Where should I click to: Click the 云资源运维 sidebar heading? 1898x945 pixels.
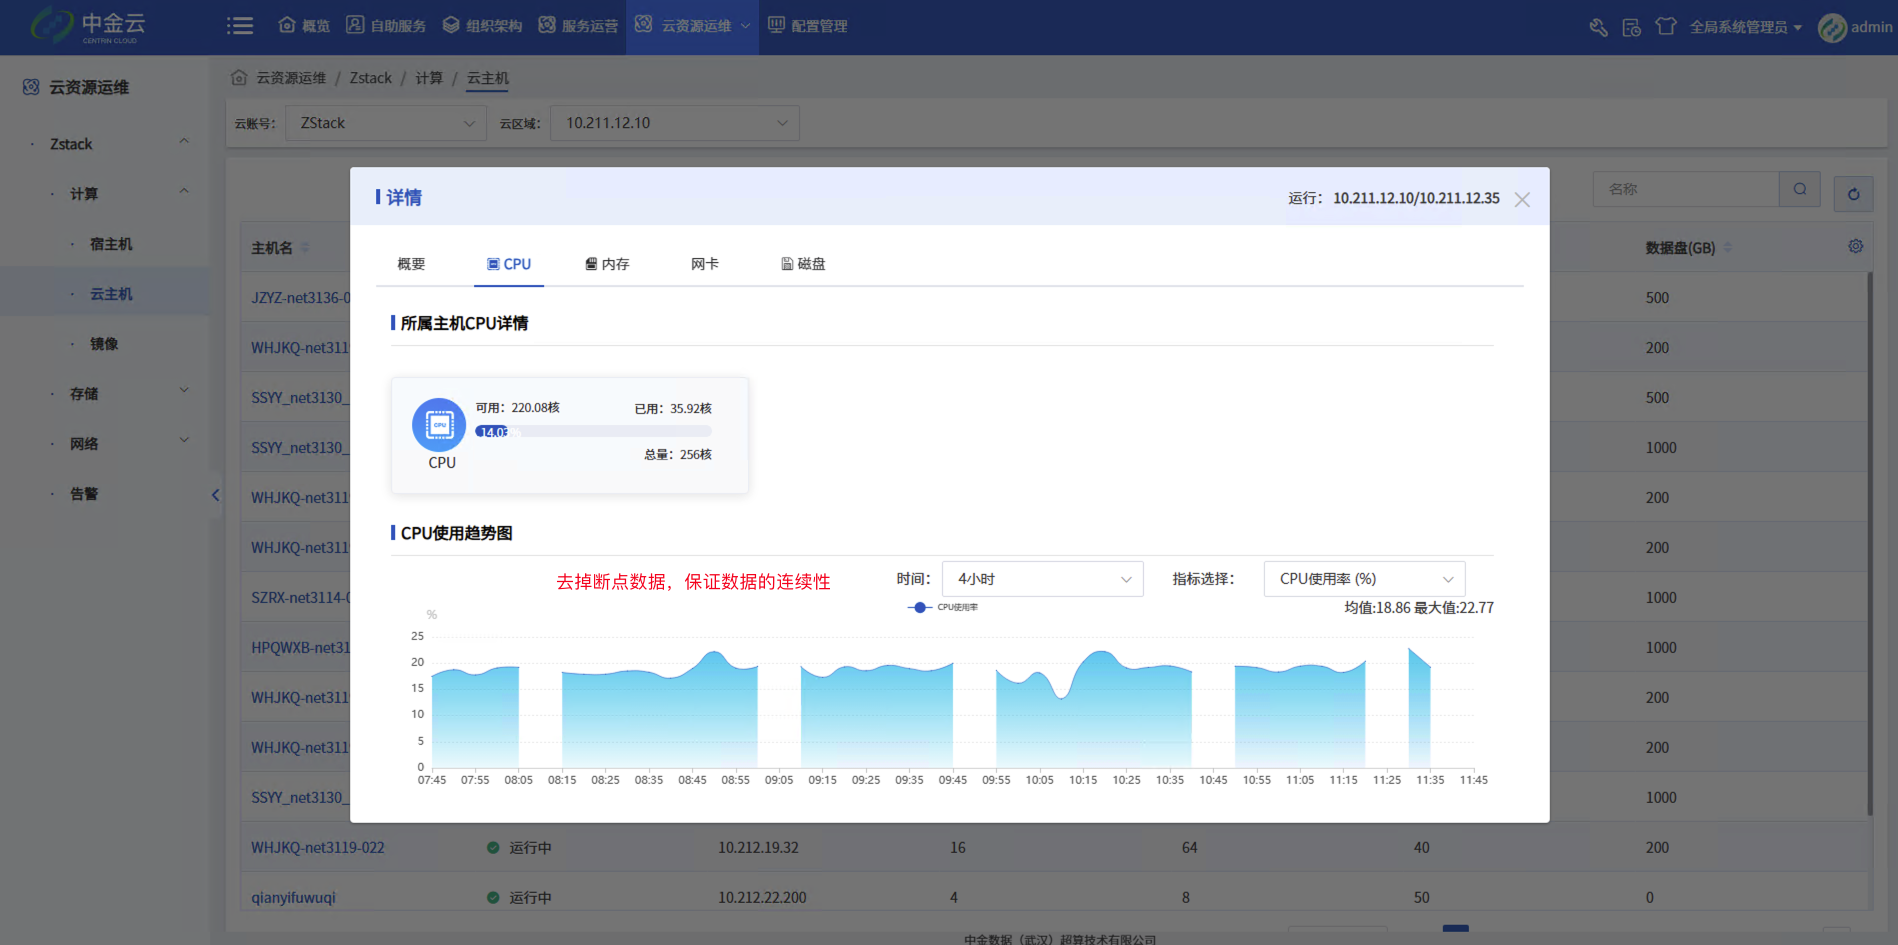[x=89, y=88]
